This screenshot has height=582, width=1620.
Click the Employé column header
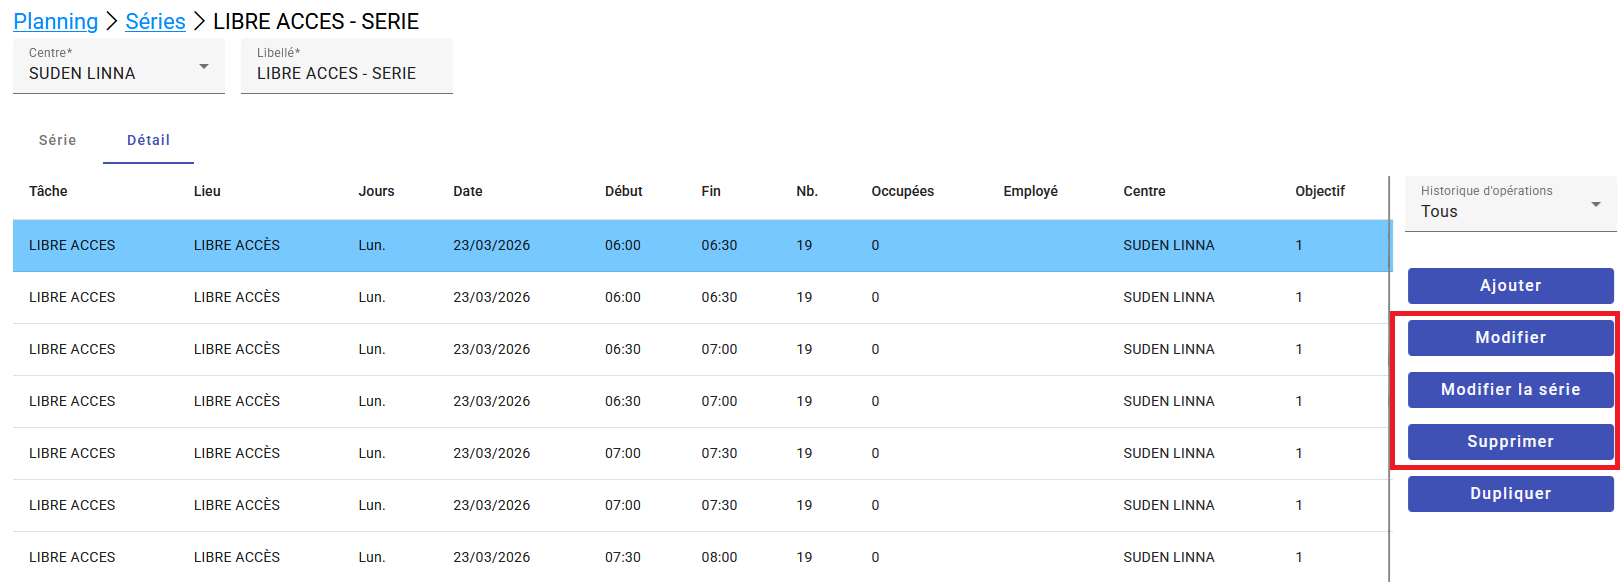(1030, 191)
